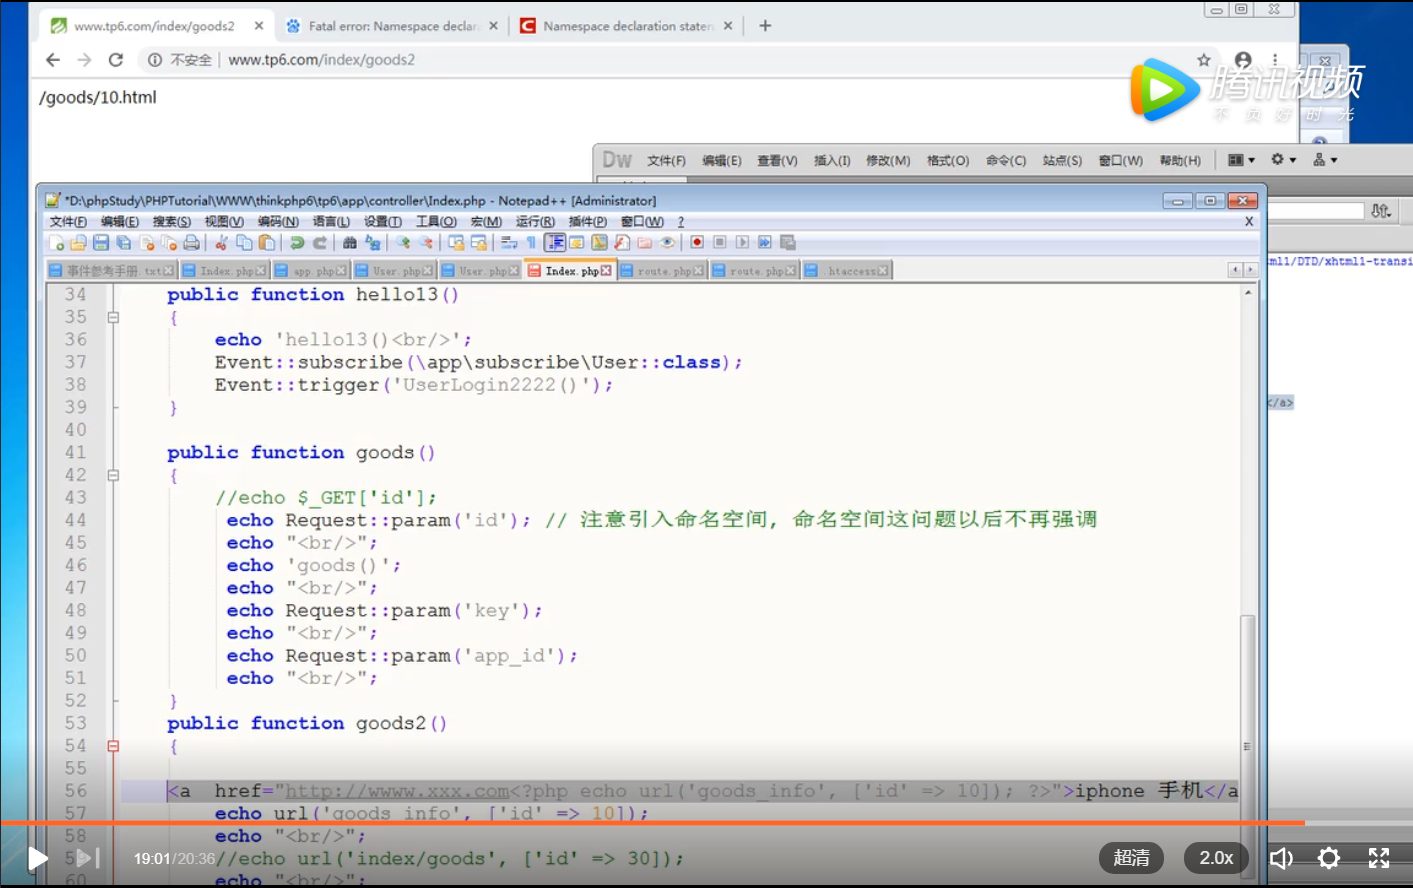1413x888 pixels.
Task: Click the Copy icon in Notepad++ toolbar
Action: pos(244,242)
